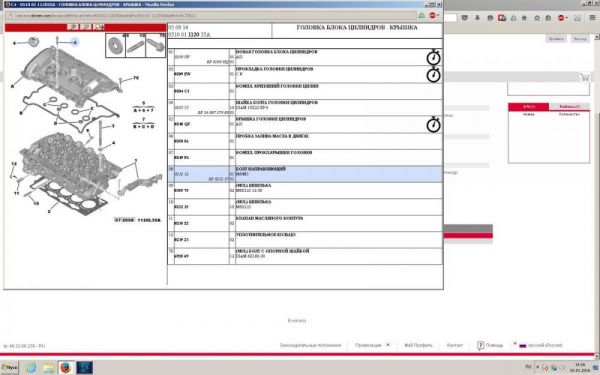Image resolution: width=600 pixels, height=375 pixels.
Task: Click the washer thumbnail above the diagram
Action: (116, 46)
